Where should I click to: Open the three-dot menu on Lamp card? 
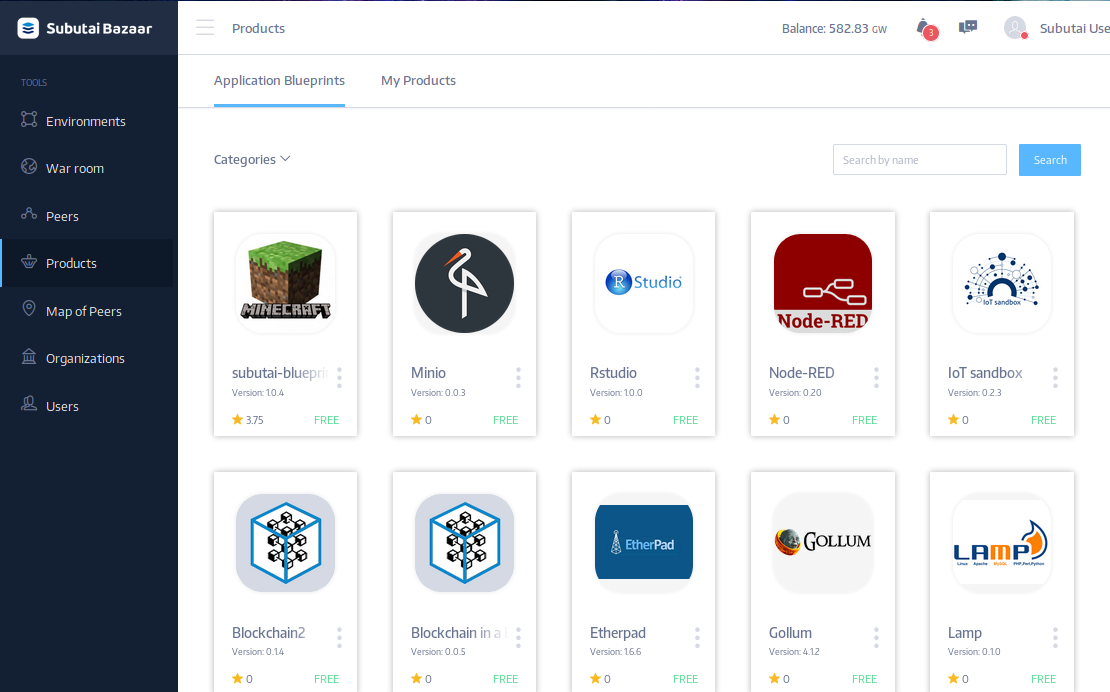pyautogui.click(x=1055, y=638)
